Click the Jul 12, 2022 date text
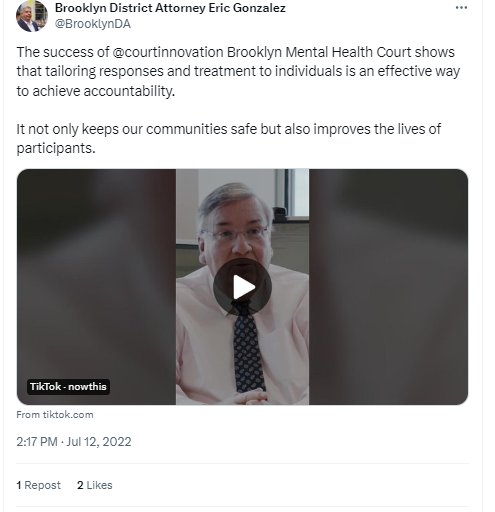The height and width of the screenshot is (512, 495). click(x=99, y=442)
